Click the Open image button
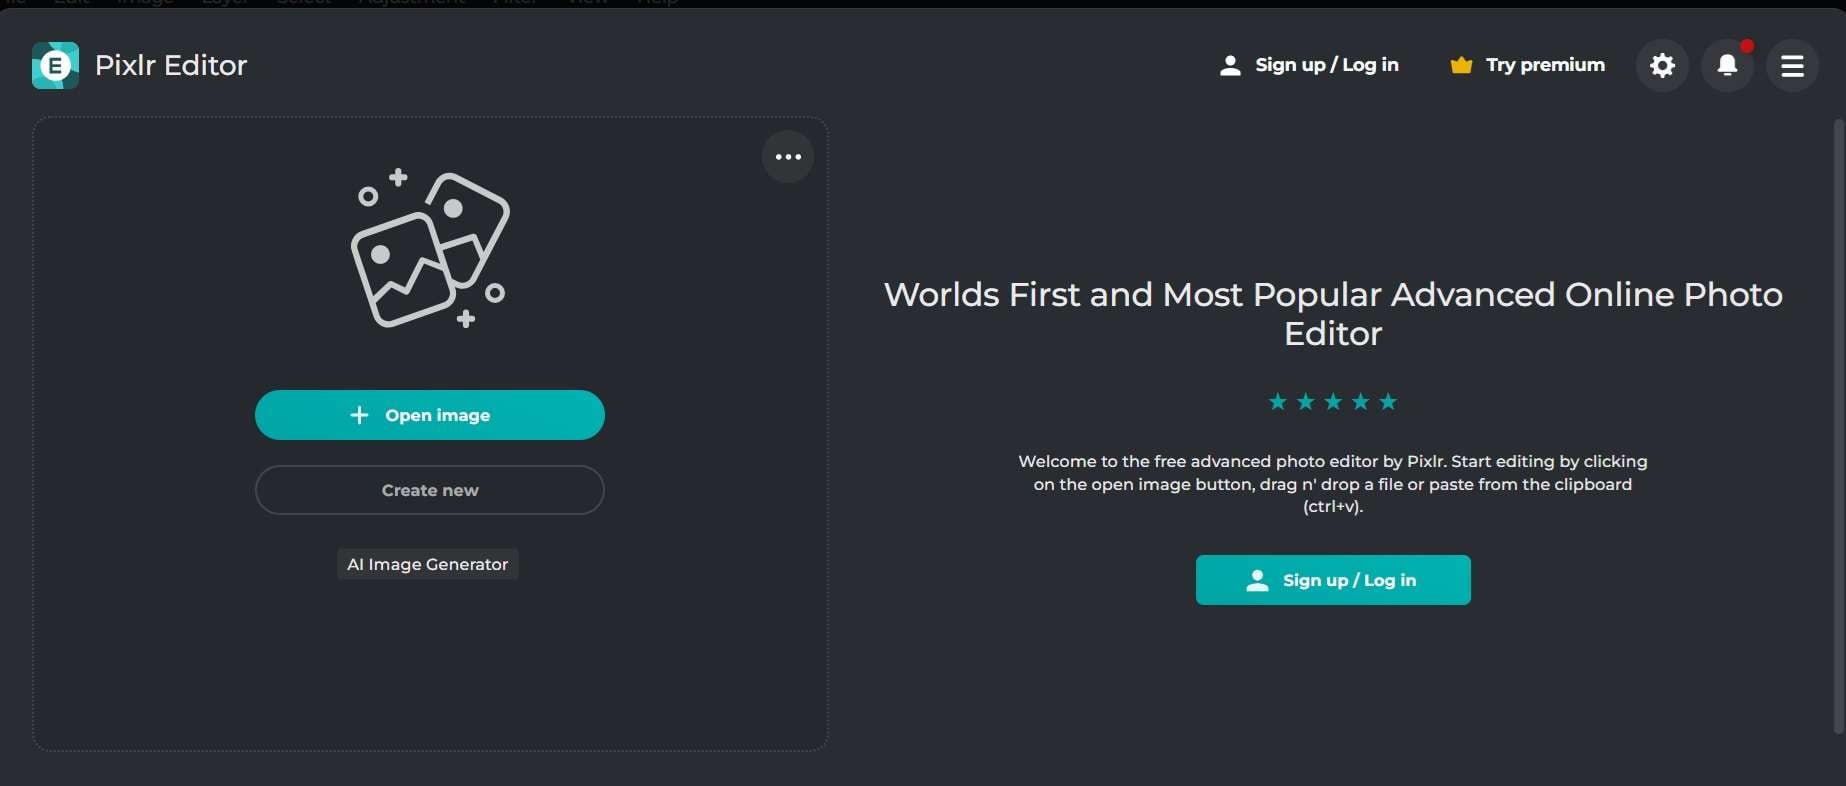 [430, 415]
